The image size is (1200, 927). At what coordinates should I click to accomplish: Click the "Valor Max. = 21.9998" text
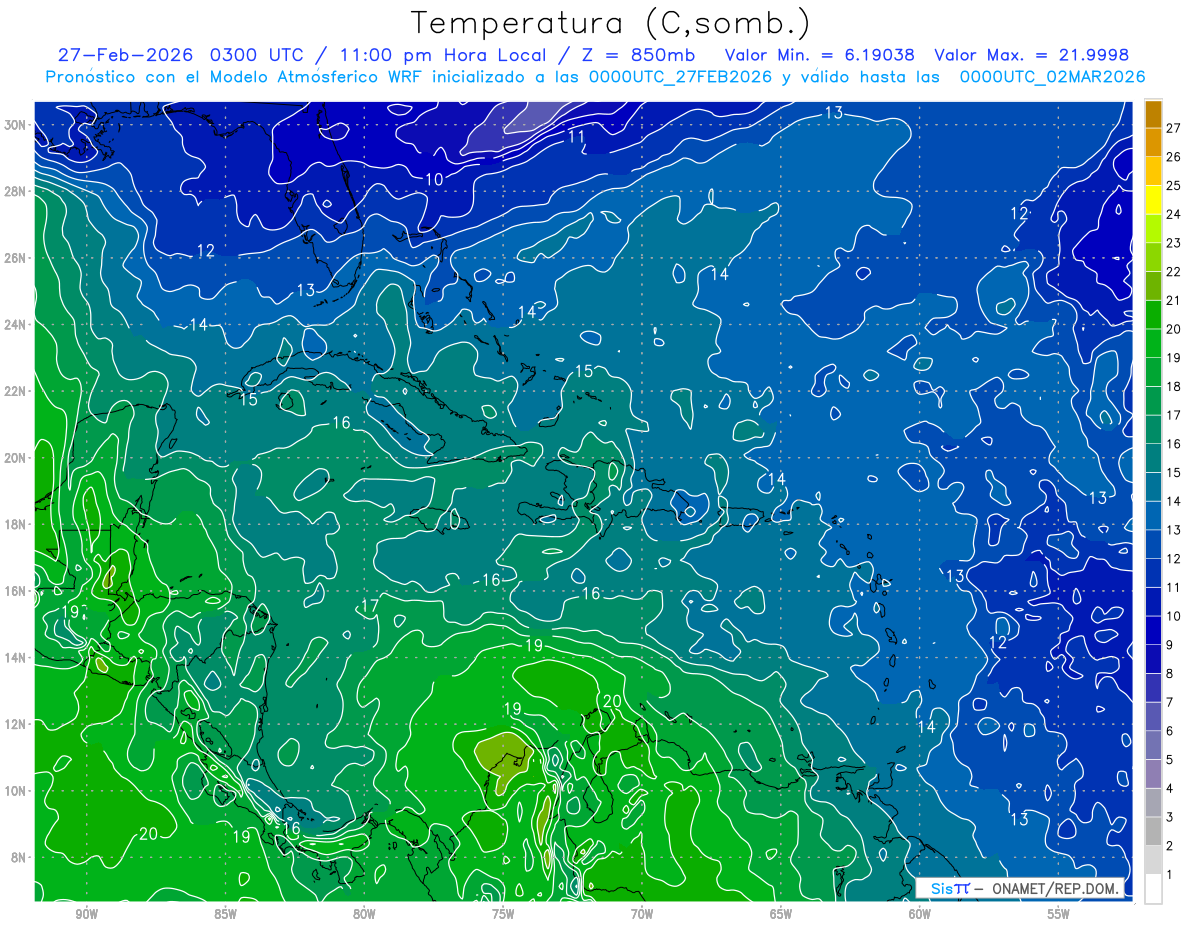click(x=1030, y=55)
